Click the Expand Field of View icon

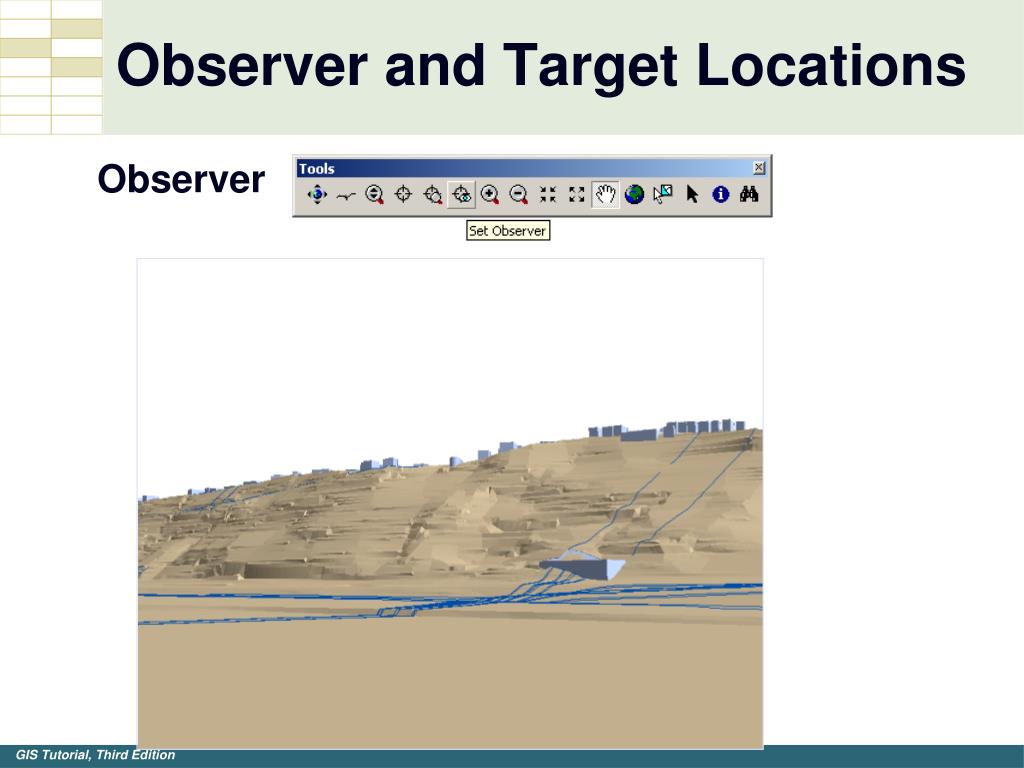[577, 194]
